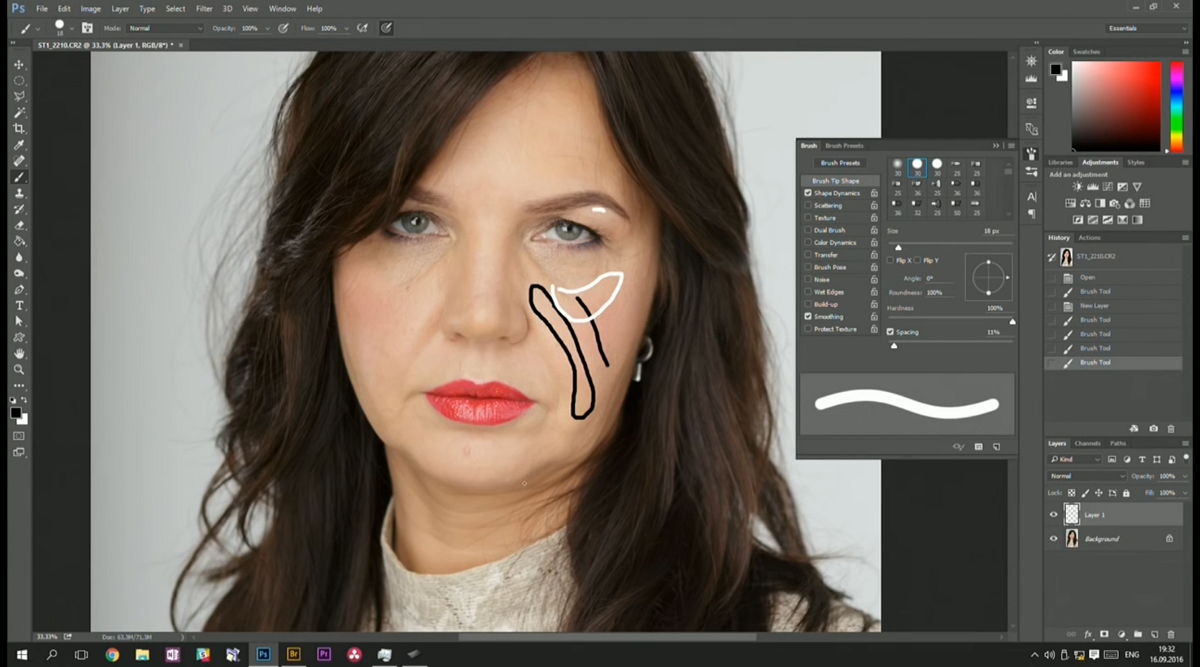Select the Move tool
This screenshot has height=667, width=1200.
coord(19,64)
